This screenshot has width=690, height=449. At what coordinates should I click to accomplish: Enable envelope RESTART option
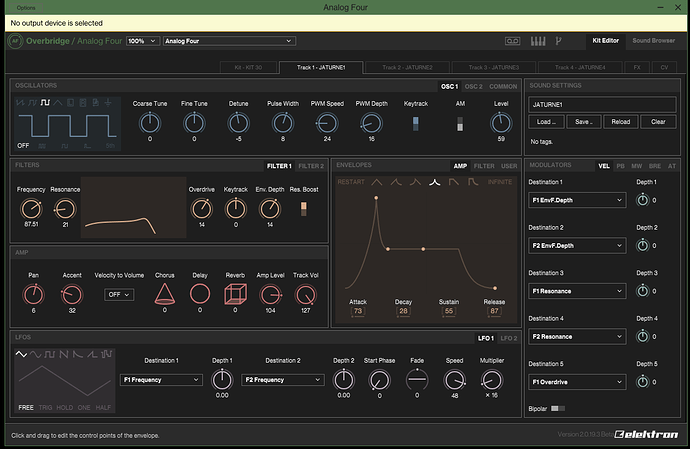coord(351,182)
